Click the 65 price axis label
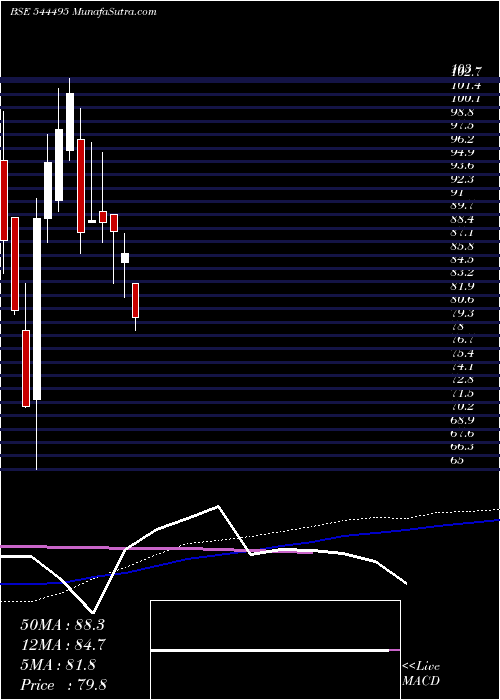500x700 pixels. click(457, 460)
